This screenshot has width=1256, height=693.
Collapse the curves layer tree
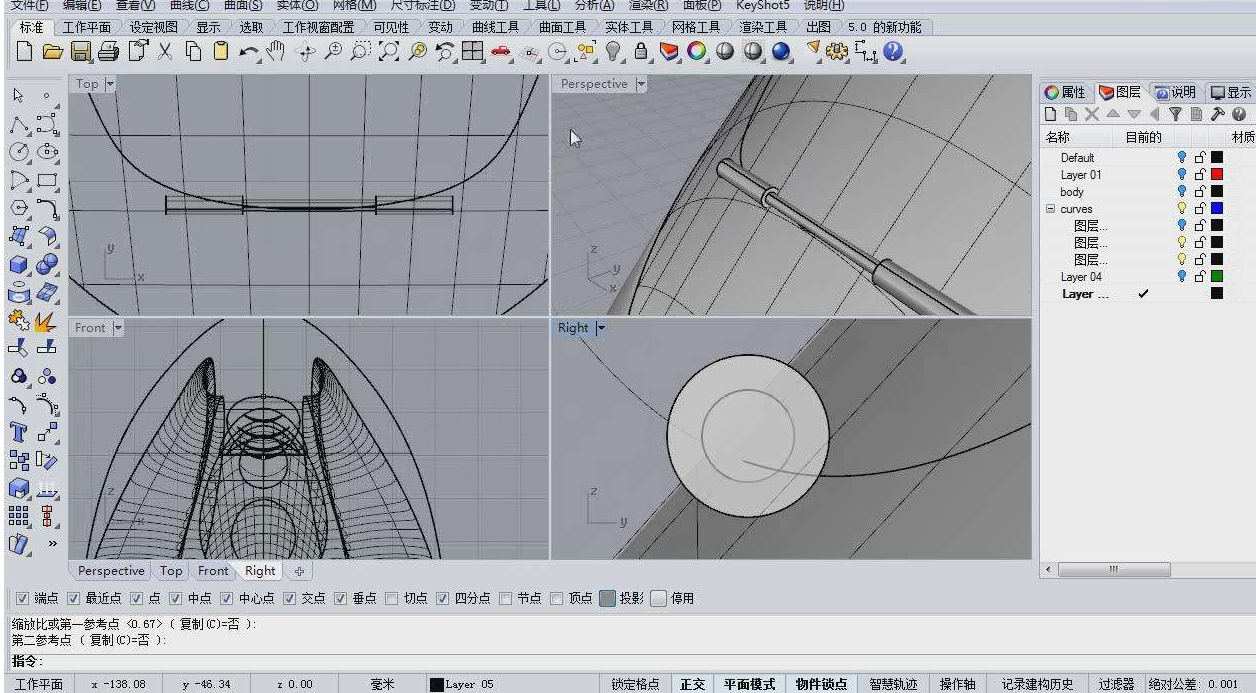point(1050,209)
